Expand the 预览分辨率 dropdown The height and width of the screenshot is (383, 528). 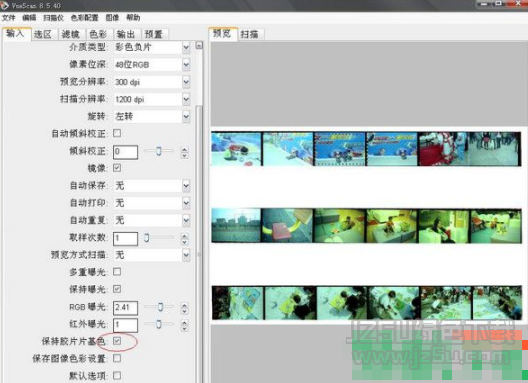coord(186,82)
